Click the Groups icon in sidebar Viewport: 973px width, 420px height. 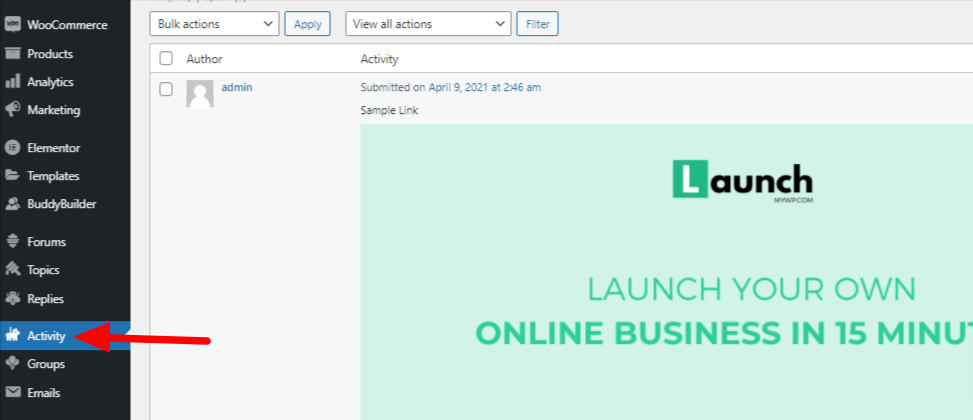click(x=12, y=364)
